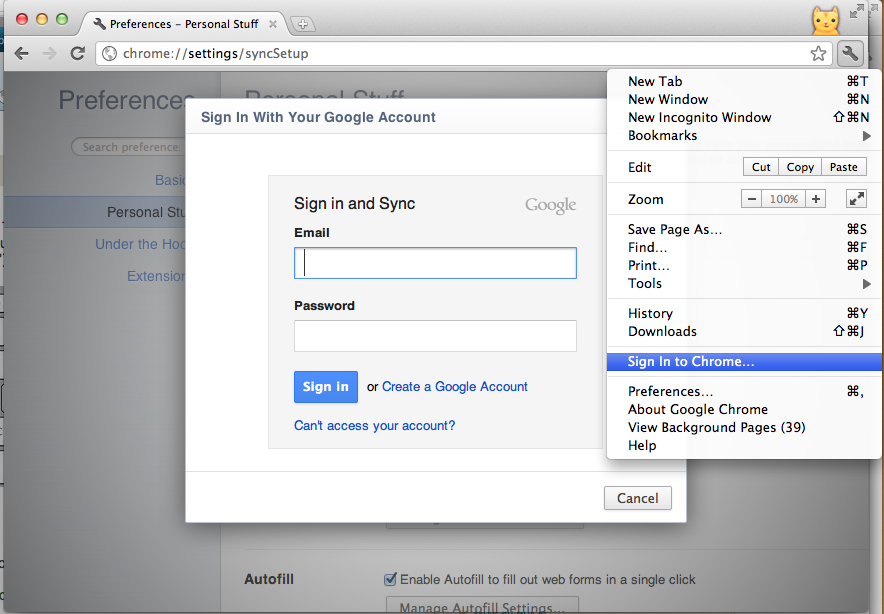Click the Sign in and Sync heading
Image resolution: width=884 pixels, height=614 pixels.
point(355,204)
